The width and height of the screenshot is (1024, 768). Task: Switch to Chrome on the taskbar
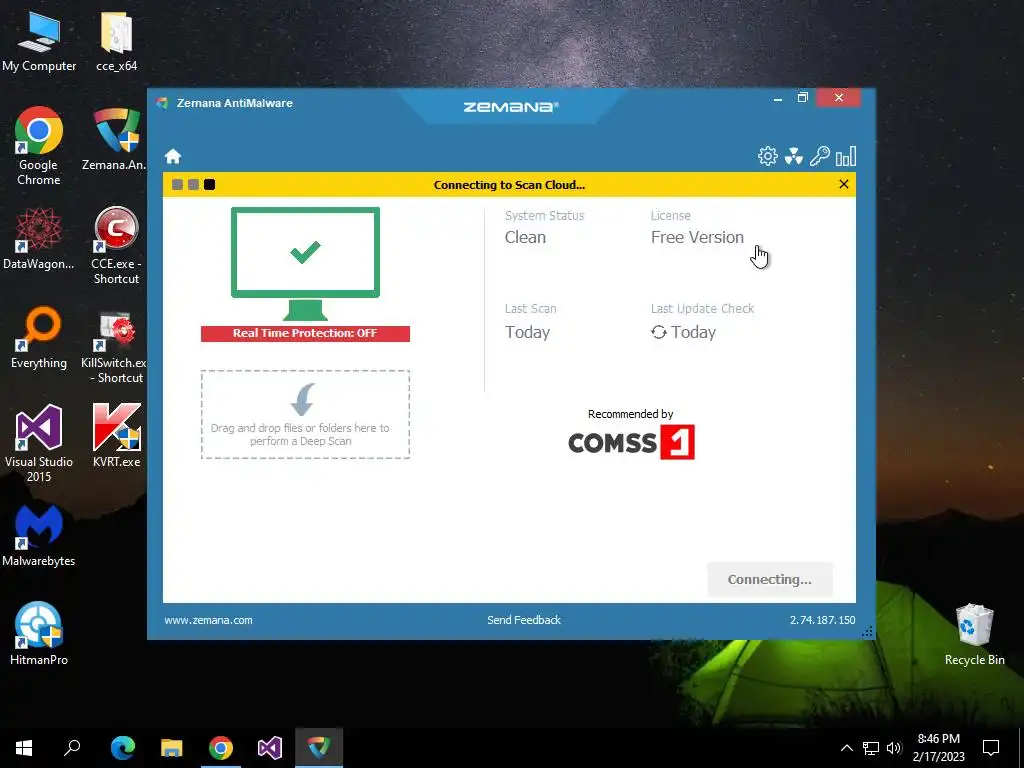tap(221, 748)
